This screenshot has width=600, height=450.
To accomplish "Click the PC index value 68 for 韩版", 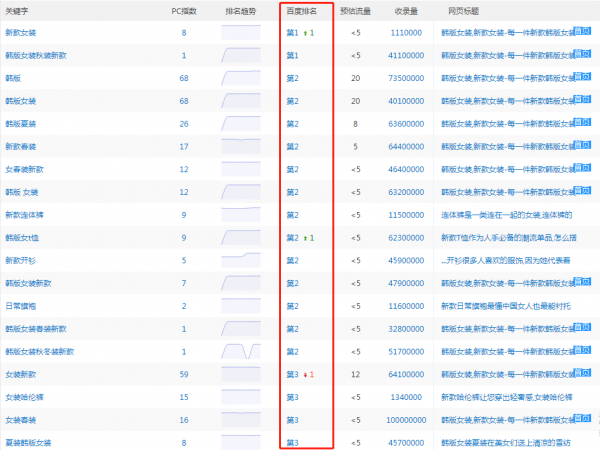I will pos(183,79).
